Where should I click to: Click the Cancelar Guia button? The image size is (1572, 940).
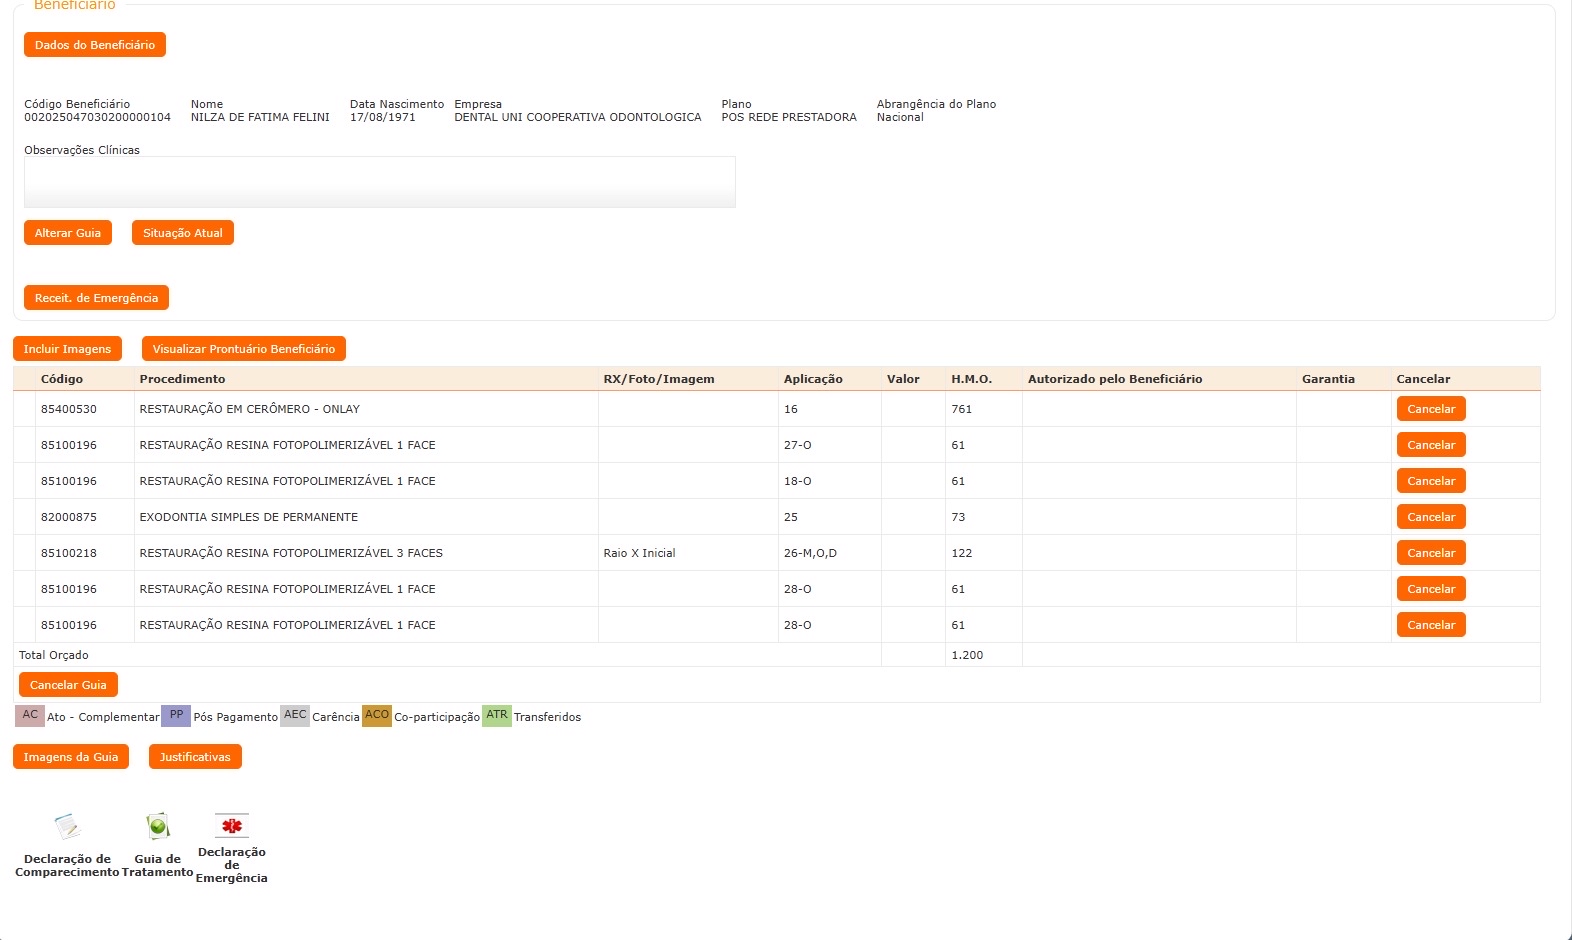pos(68,685)
